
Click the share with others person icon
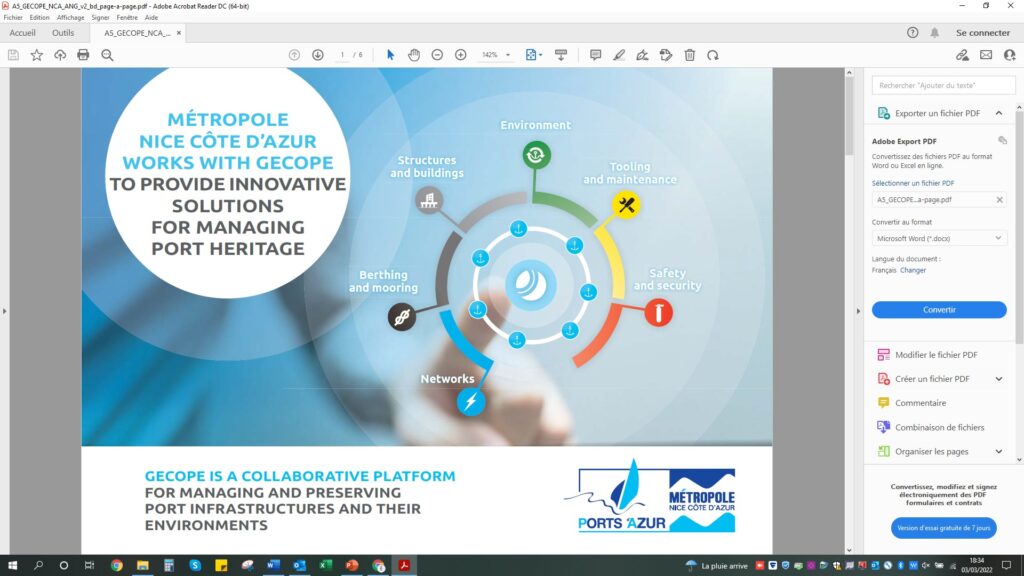[1010, 56]
